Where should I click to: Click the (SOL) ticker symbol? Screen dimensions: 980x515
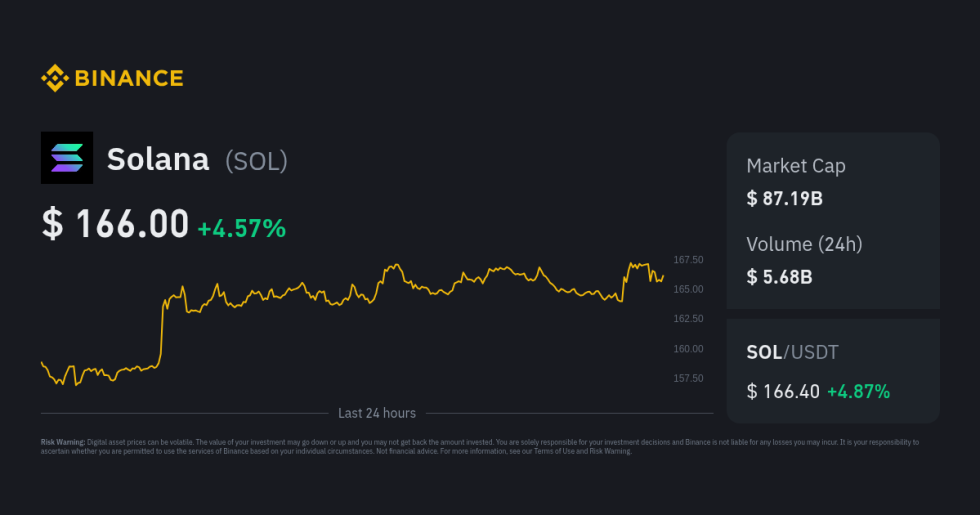[x=256, y=161]
